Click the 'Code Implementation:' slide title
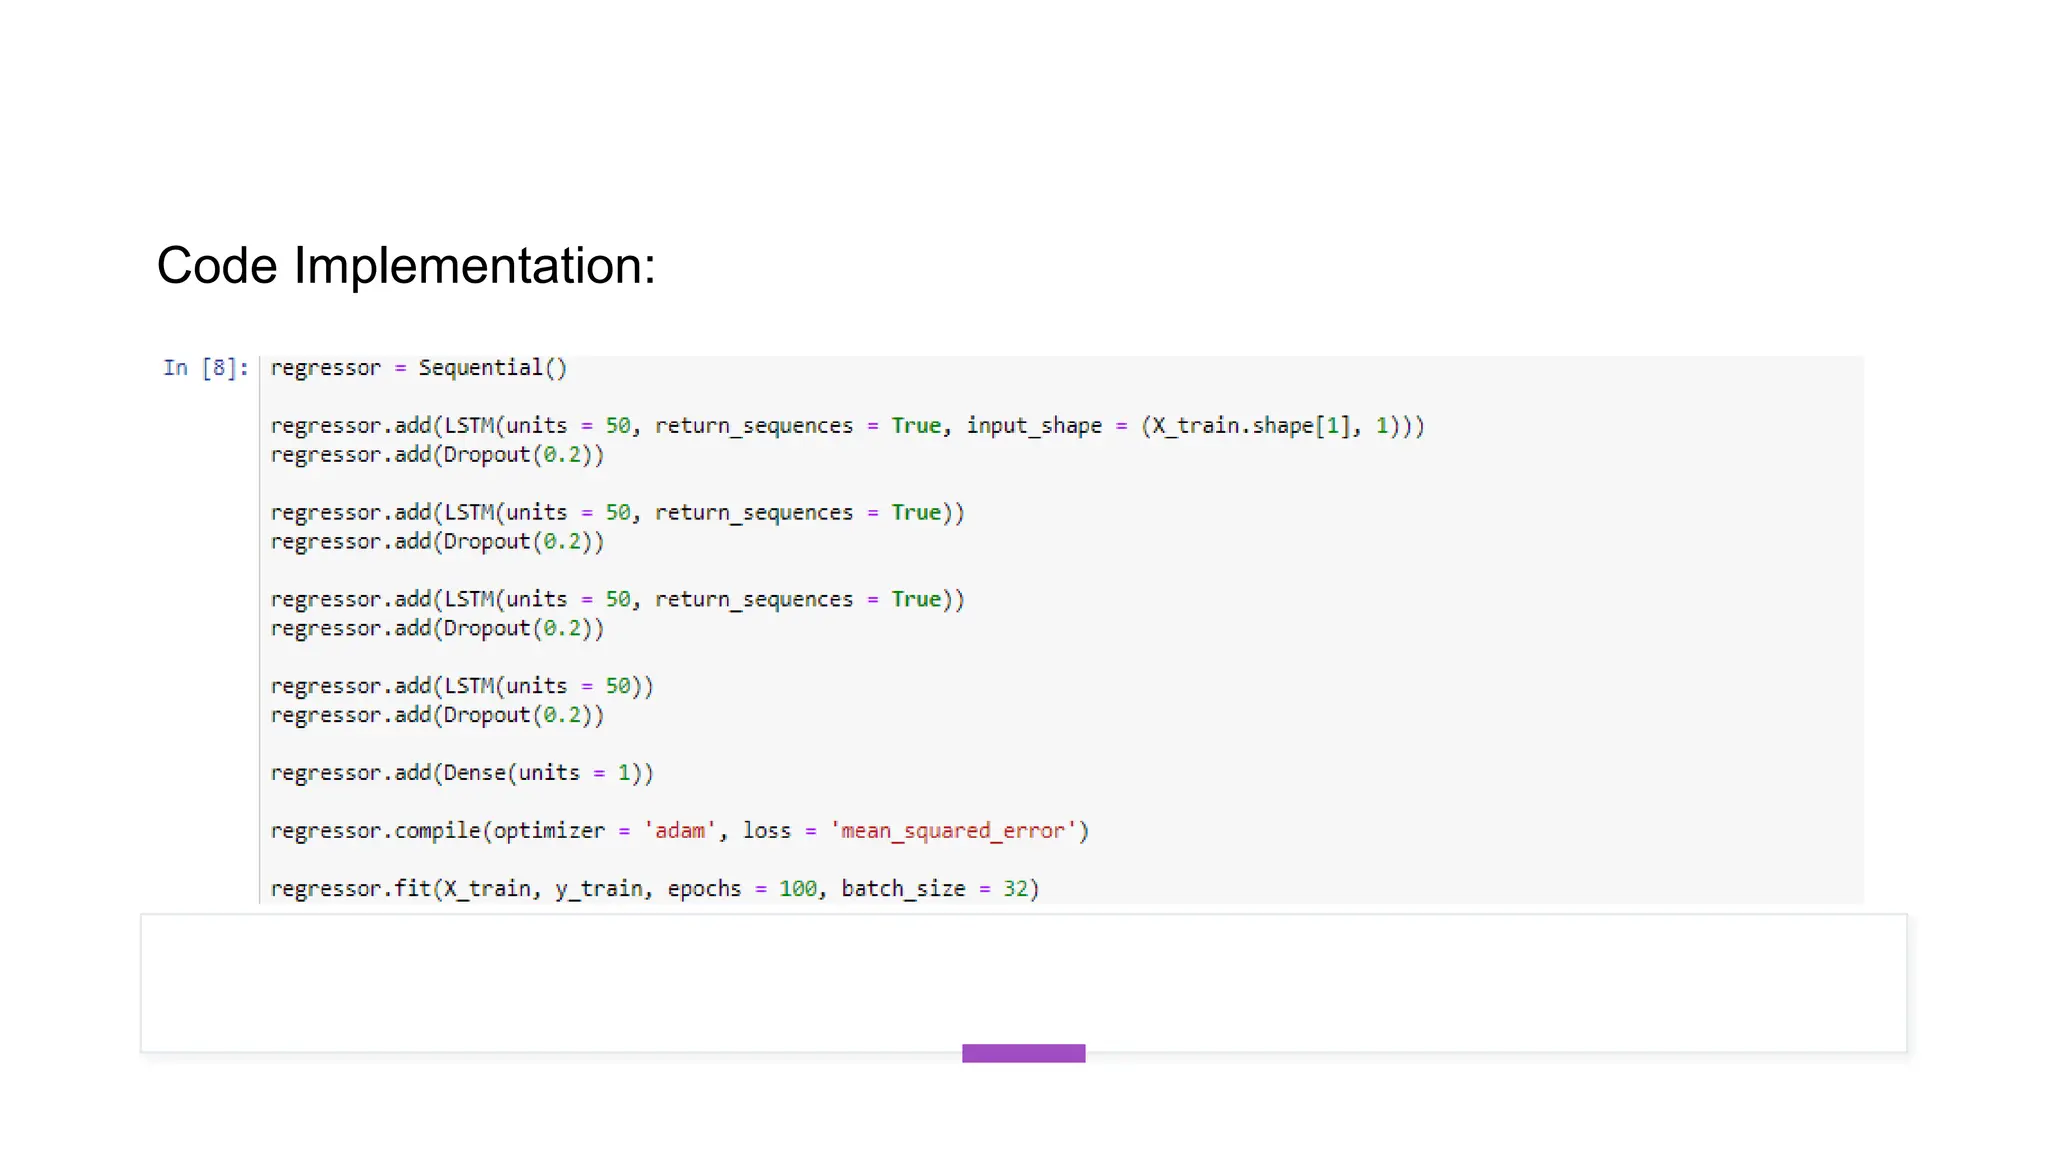Image resolution: width=2048 pixels, height=1152 pixels. [406, 266]
